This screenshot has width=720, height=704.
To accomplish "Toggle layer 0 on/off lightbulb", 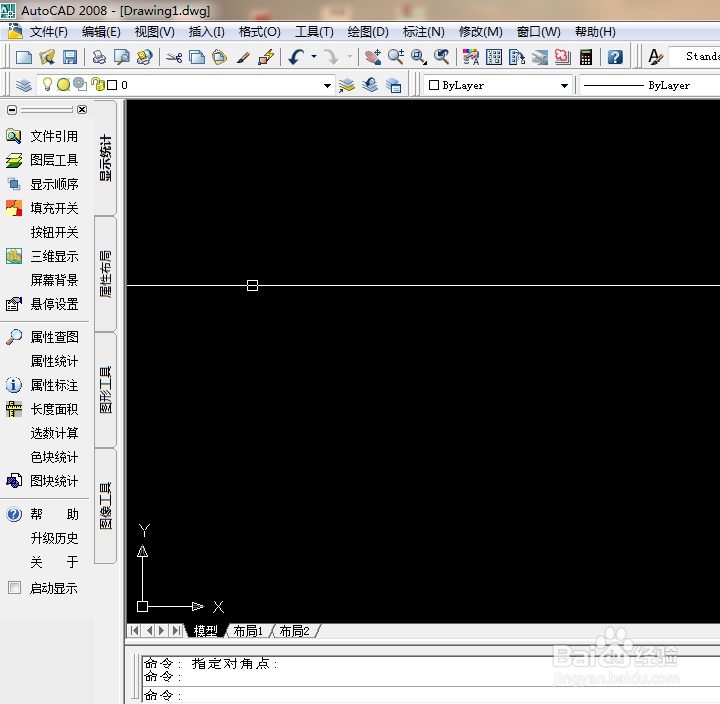I will tap(47, 84).
